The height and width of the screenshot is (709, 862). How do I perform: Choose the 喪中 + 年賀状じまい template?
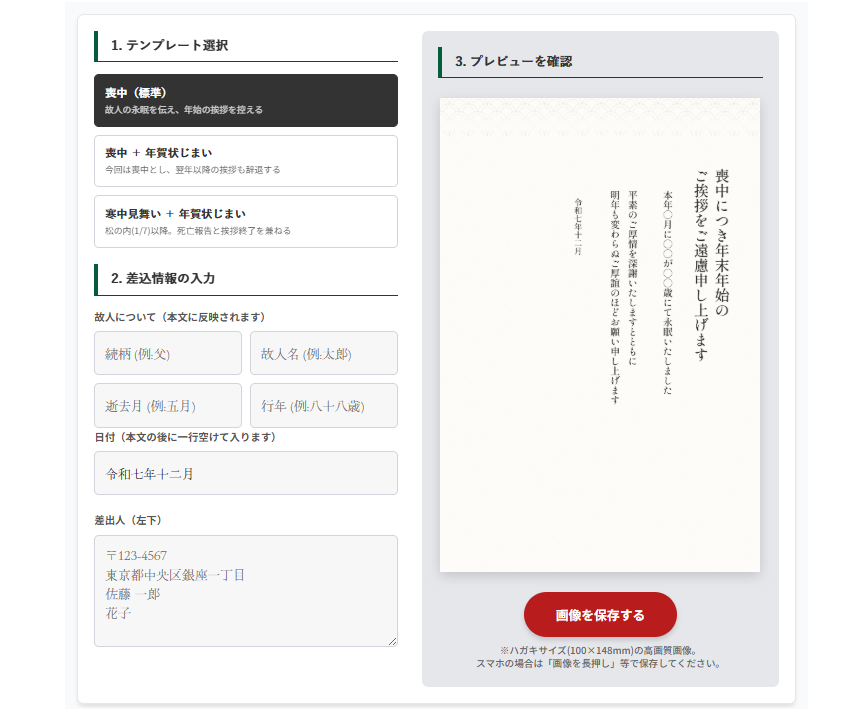(x=245, y=161)
